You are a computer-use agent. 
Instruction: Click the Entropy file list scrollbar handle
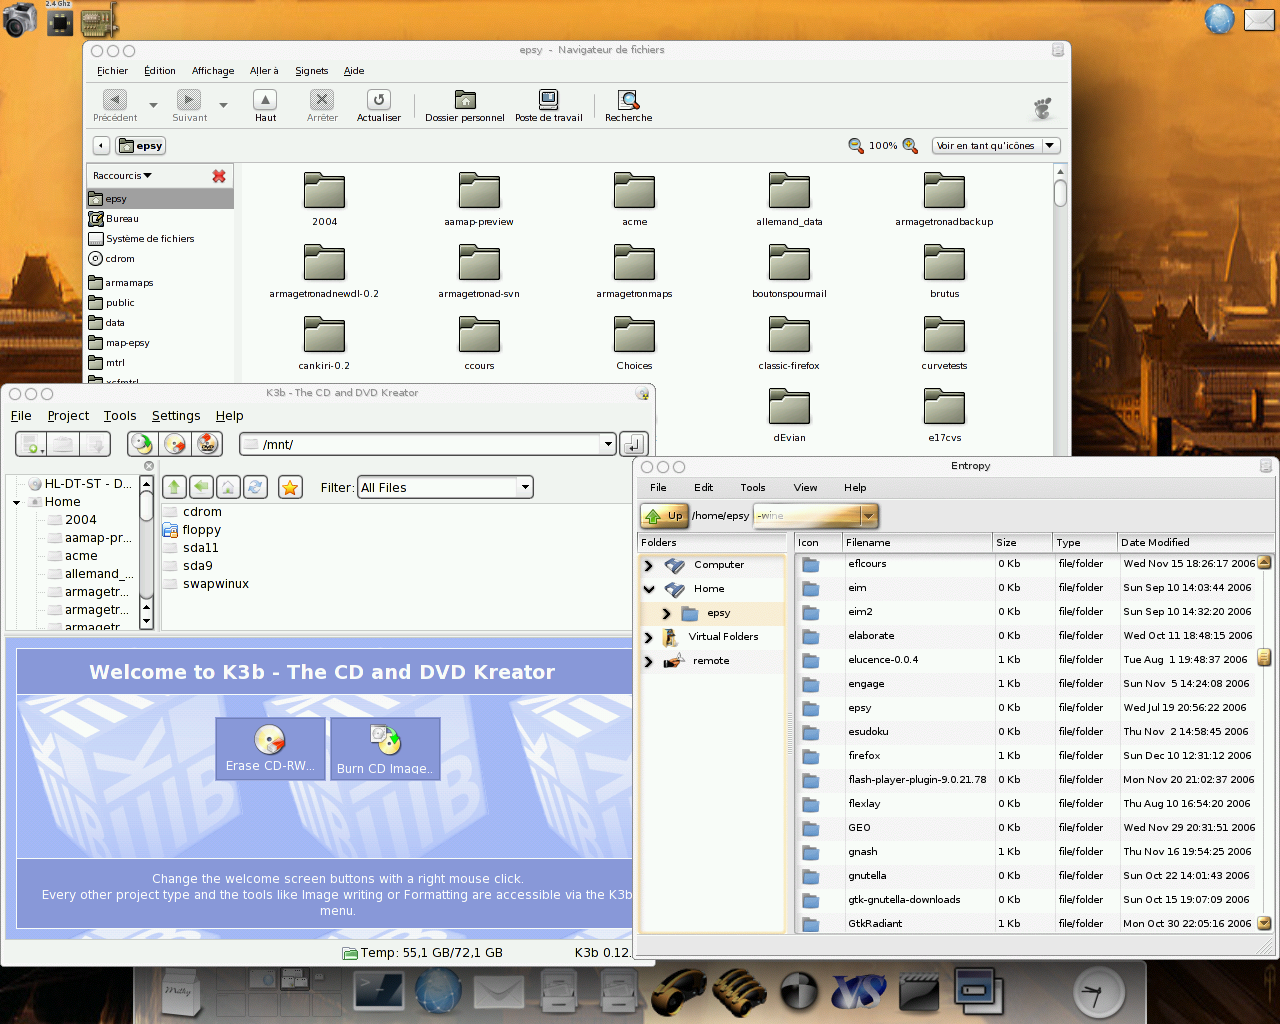(1264, 657)
